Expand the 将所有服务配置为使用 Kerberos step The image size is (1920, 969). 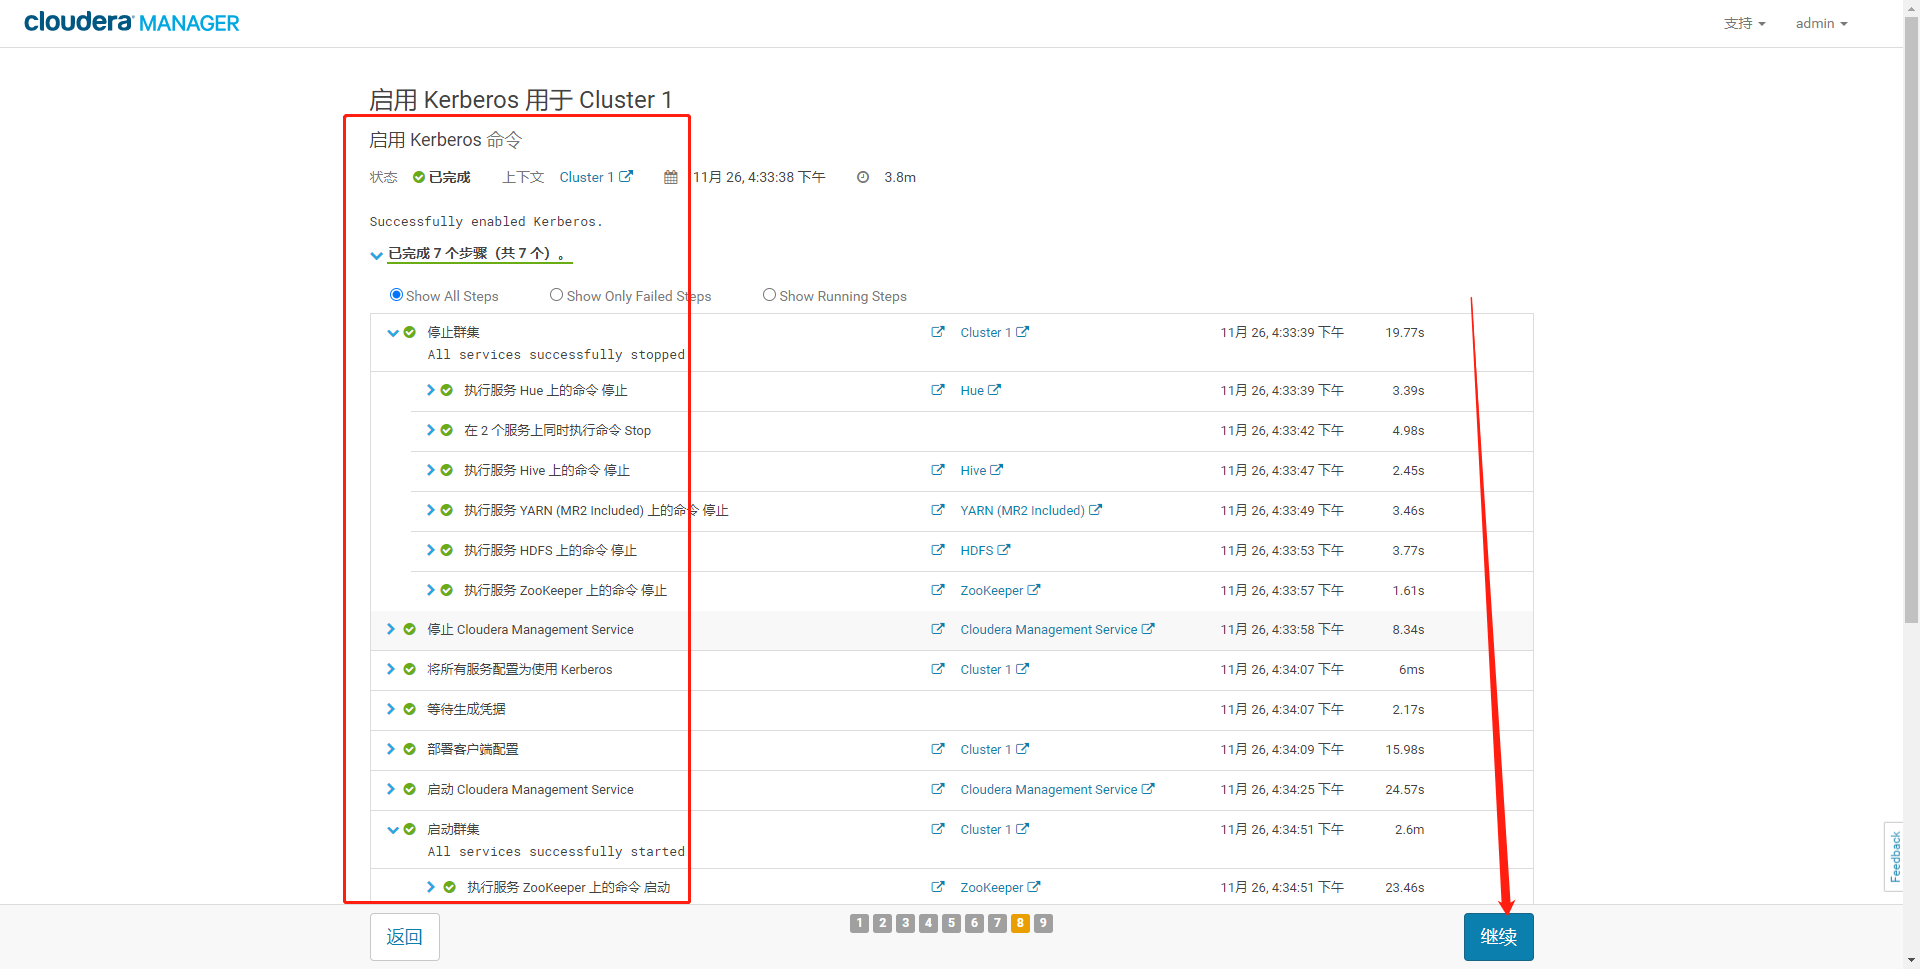pos(391,669)
